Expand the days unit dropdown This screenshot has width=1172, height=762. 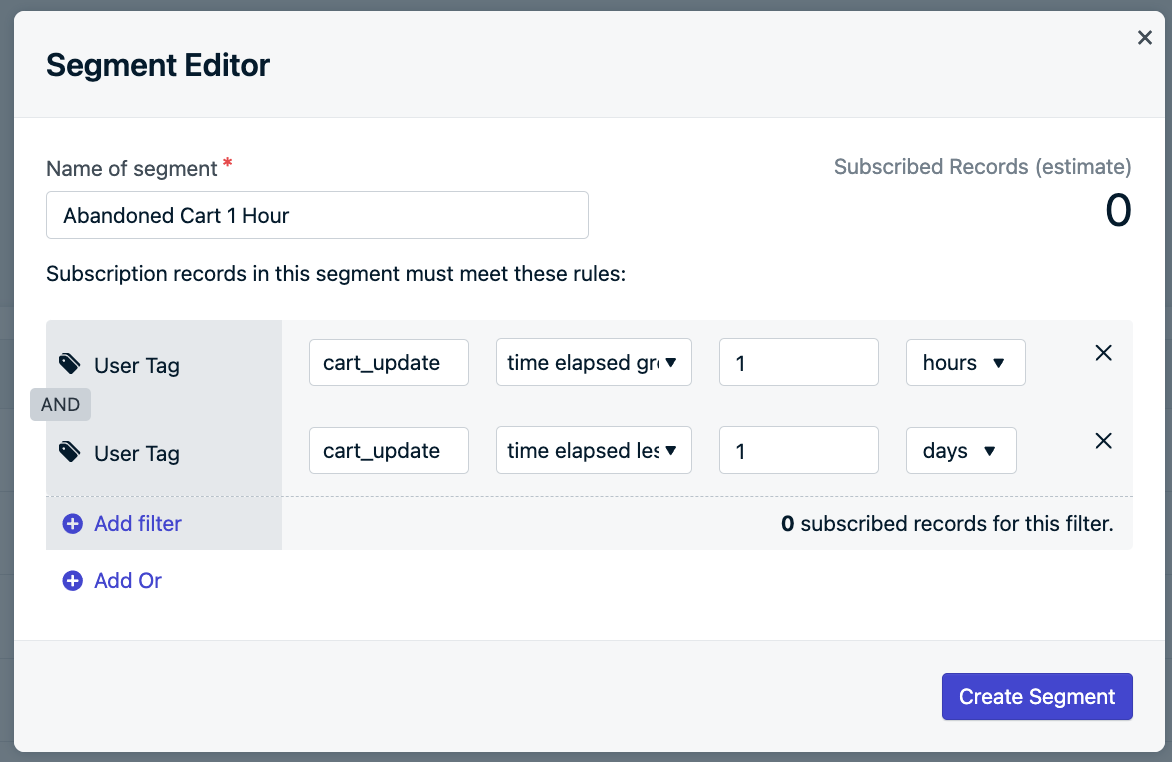[960, 450]
